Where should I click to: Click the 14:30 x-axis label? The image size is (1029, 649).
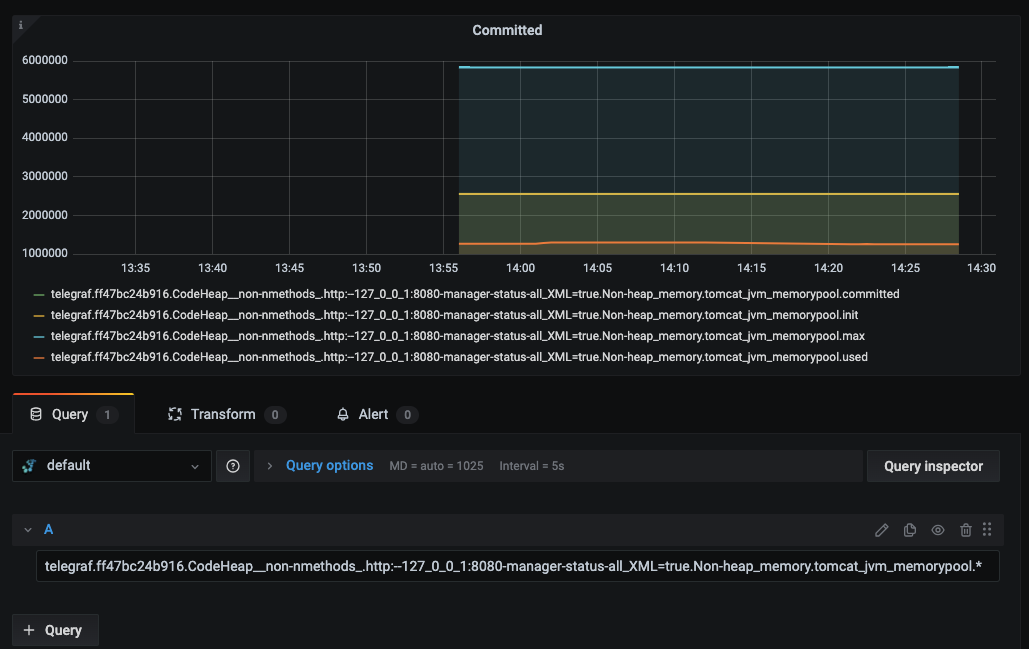[x=981, y=268]
